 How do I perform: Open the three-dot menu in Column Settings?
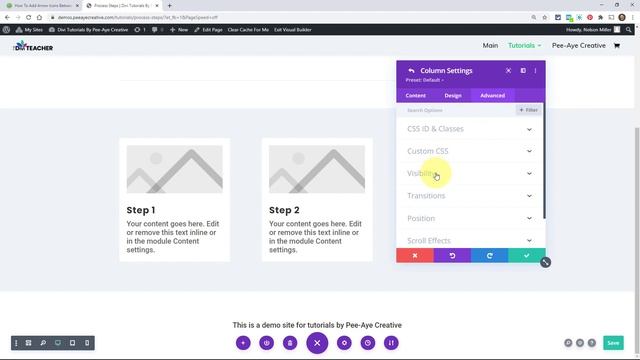(535, 71)
